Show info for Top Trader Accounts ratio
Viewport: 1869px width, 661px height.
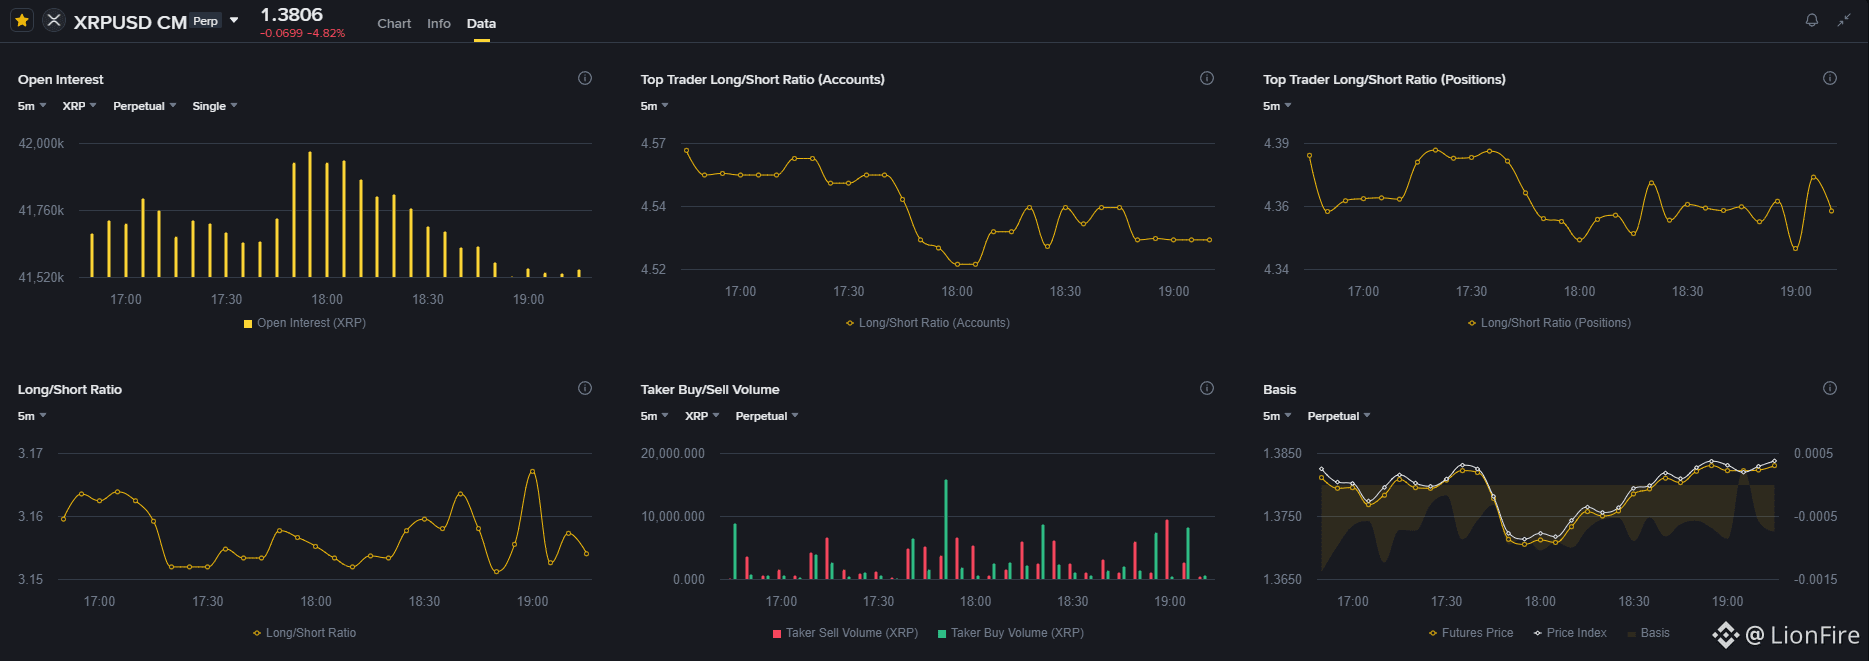tap(1207, 78)
